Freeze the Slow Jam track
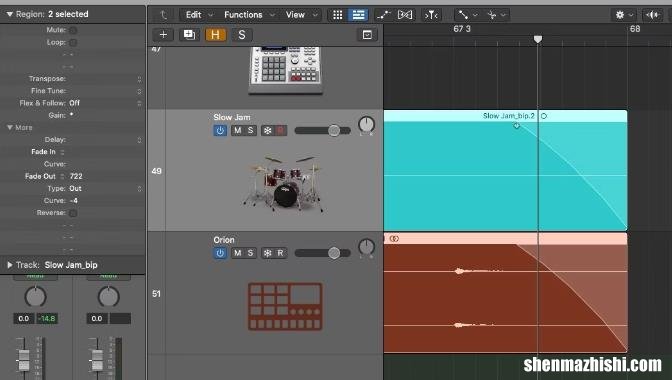The height and width of the screenshot is (380, 672). (267, 130)
